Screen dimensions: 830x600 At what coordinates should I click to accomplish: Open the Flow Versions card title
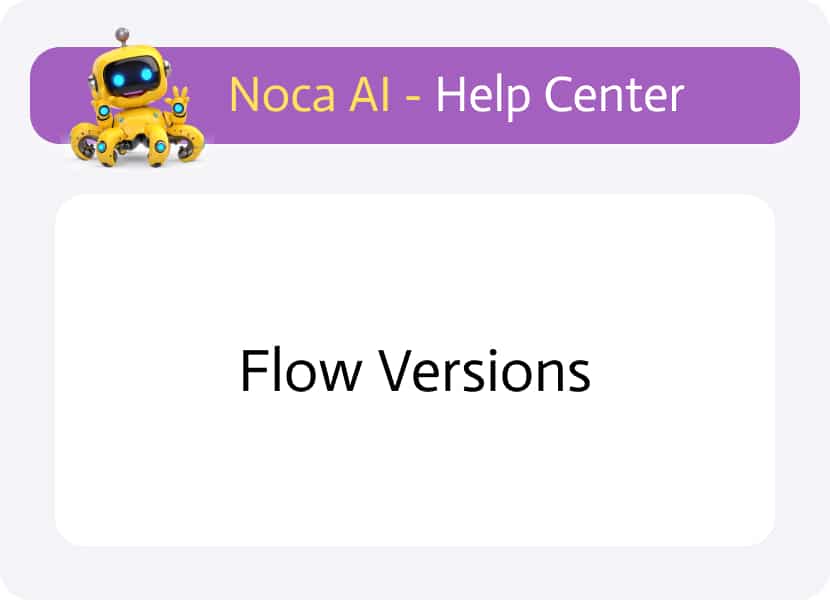pos(416,370)
